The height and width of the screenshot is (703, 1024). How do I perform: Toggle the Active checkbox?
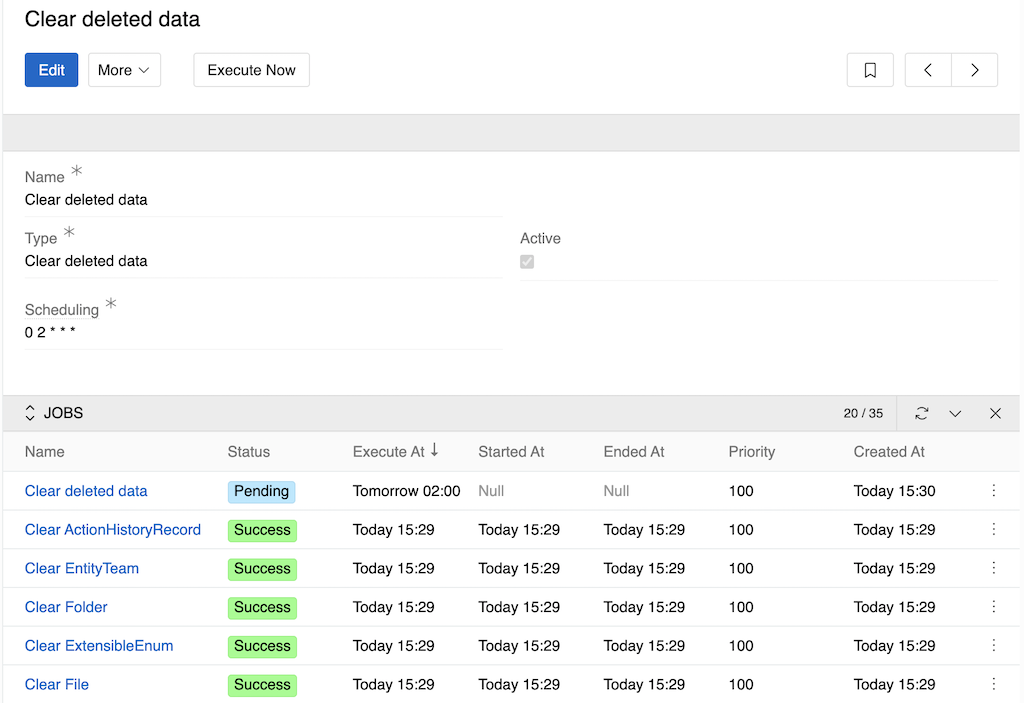[527, 262]
